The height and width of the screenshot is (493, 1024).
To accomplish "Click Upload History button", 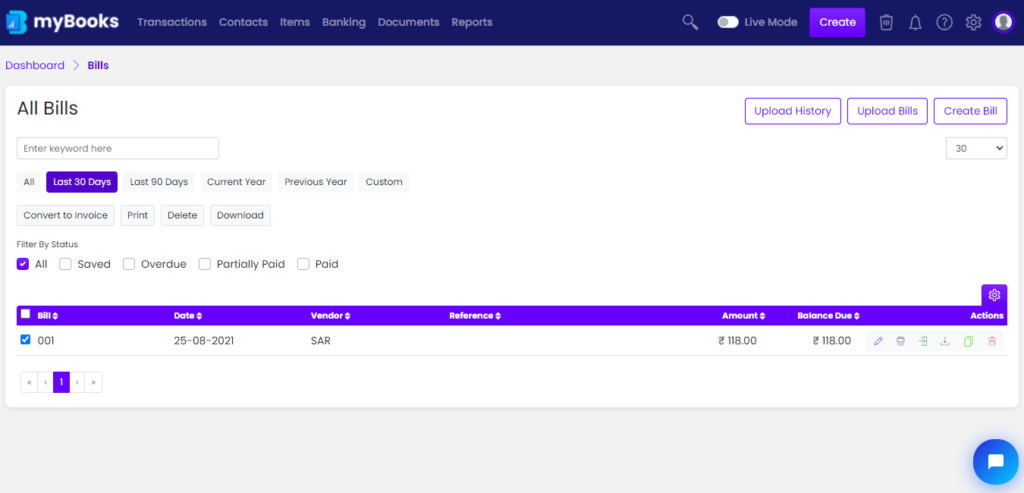I will [x=793, y=111].
